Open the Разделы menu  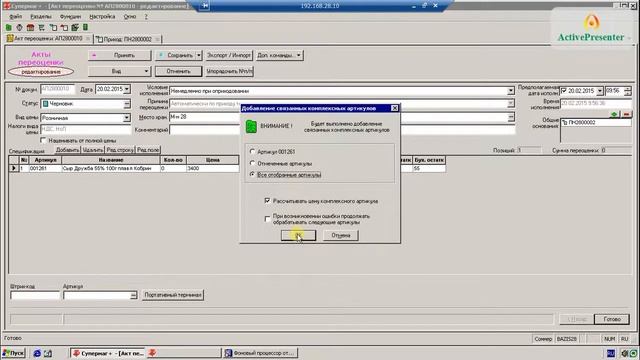point(41,16)
